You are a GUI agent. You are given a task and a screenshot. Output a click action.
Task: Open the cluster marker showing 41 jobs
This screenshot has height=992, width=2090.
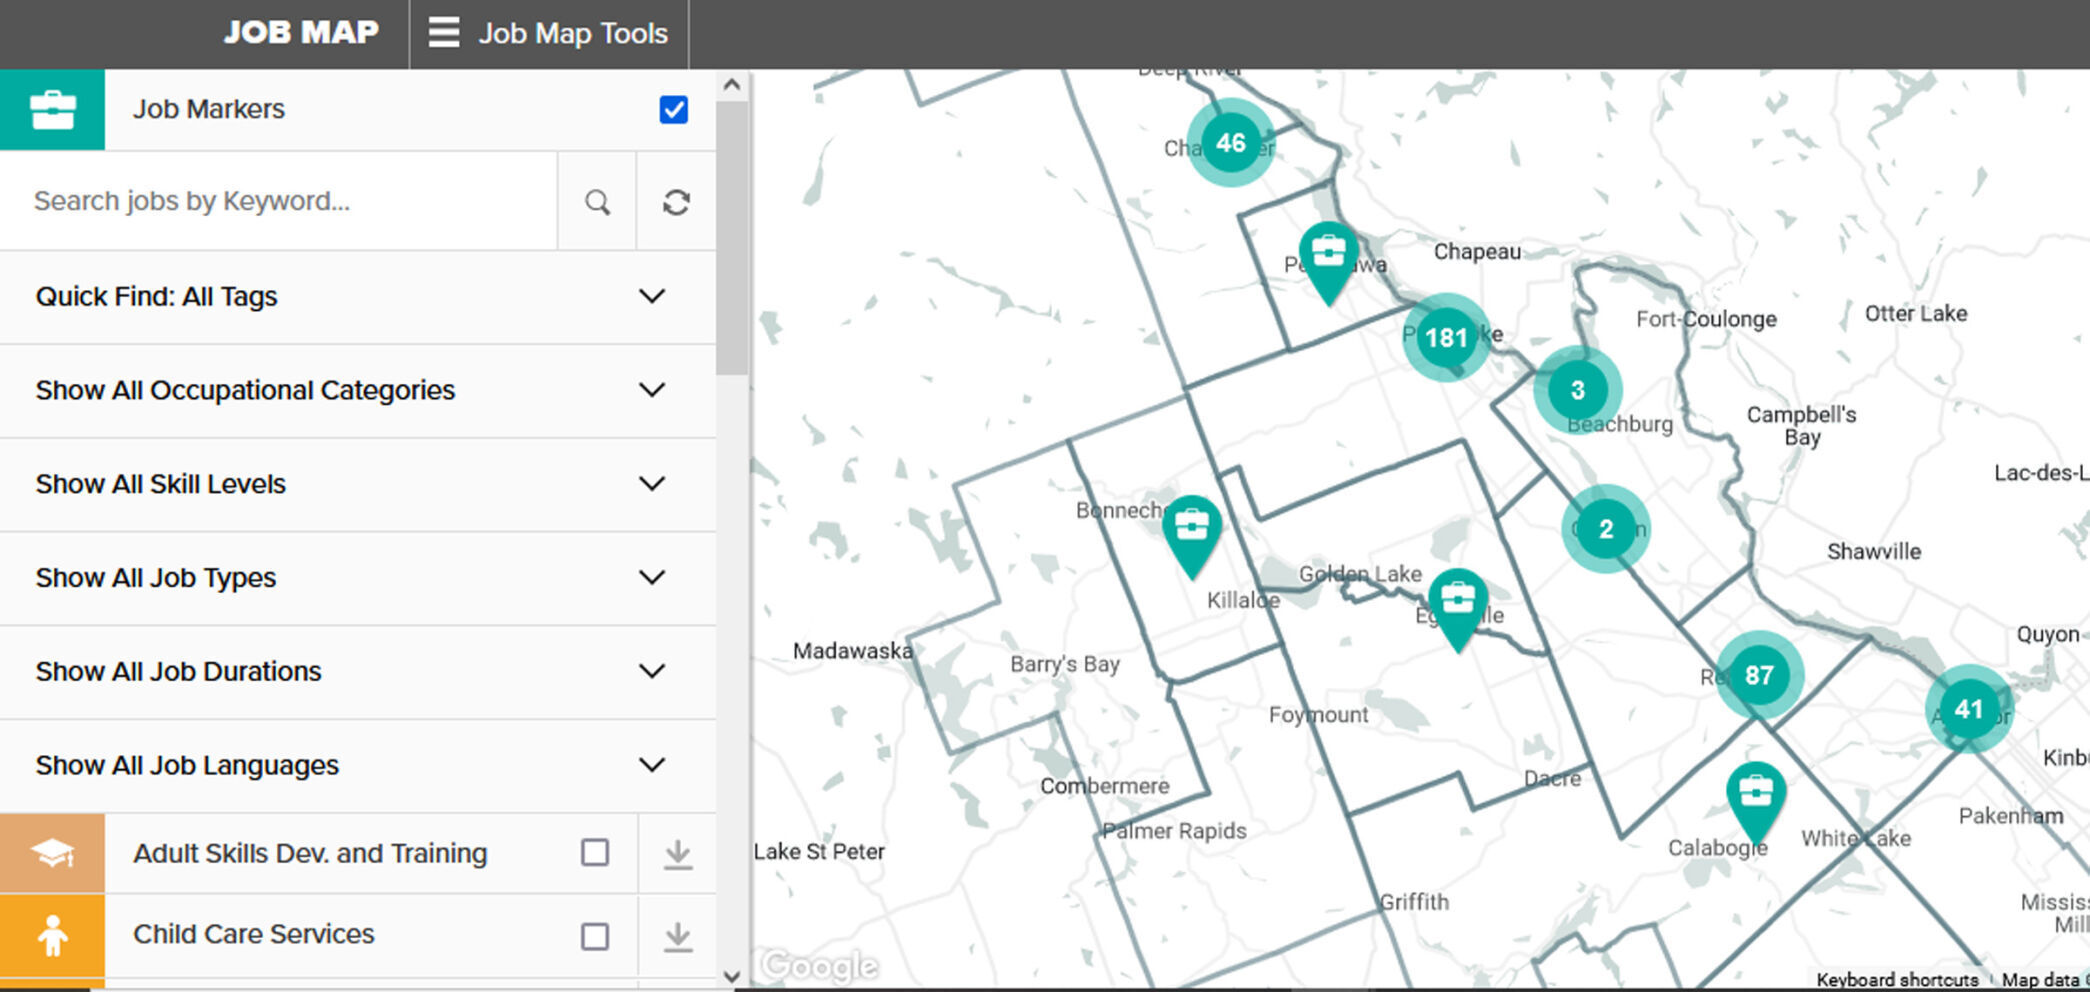[1969, 709]
